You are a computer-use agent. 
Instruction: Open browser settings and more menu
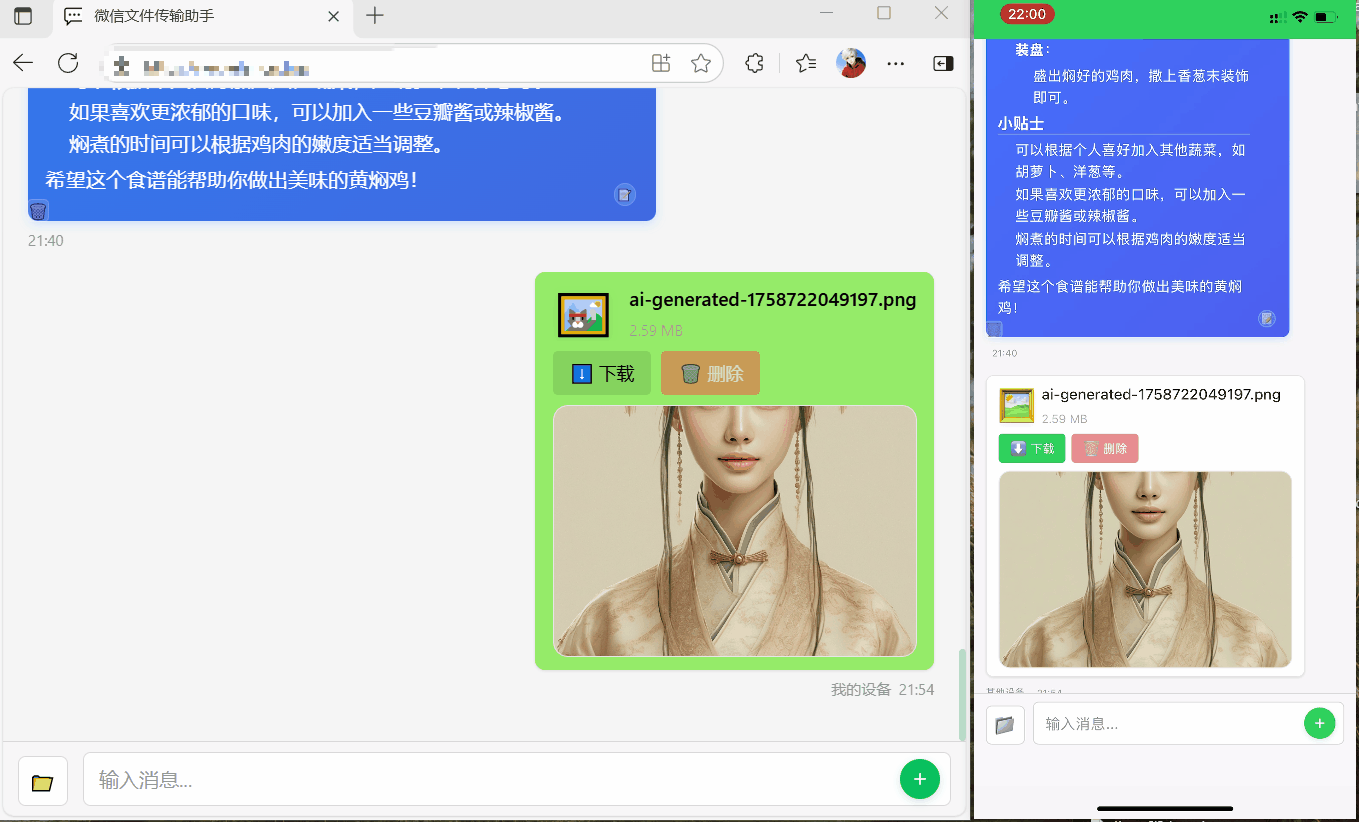pos(896,63)
